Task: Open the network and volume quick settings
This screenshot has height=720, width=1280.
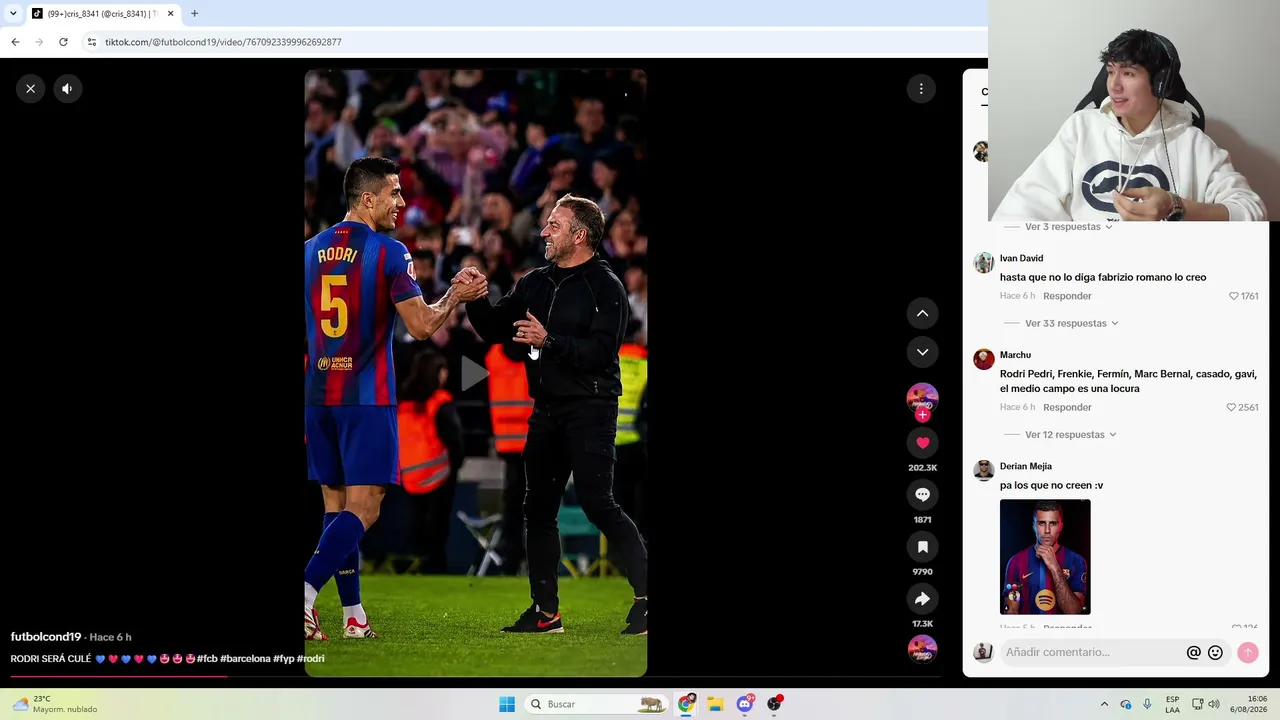Action: [1206, 704]
